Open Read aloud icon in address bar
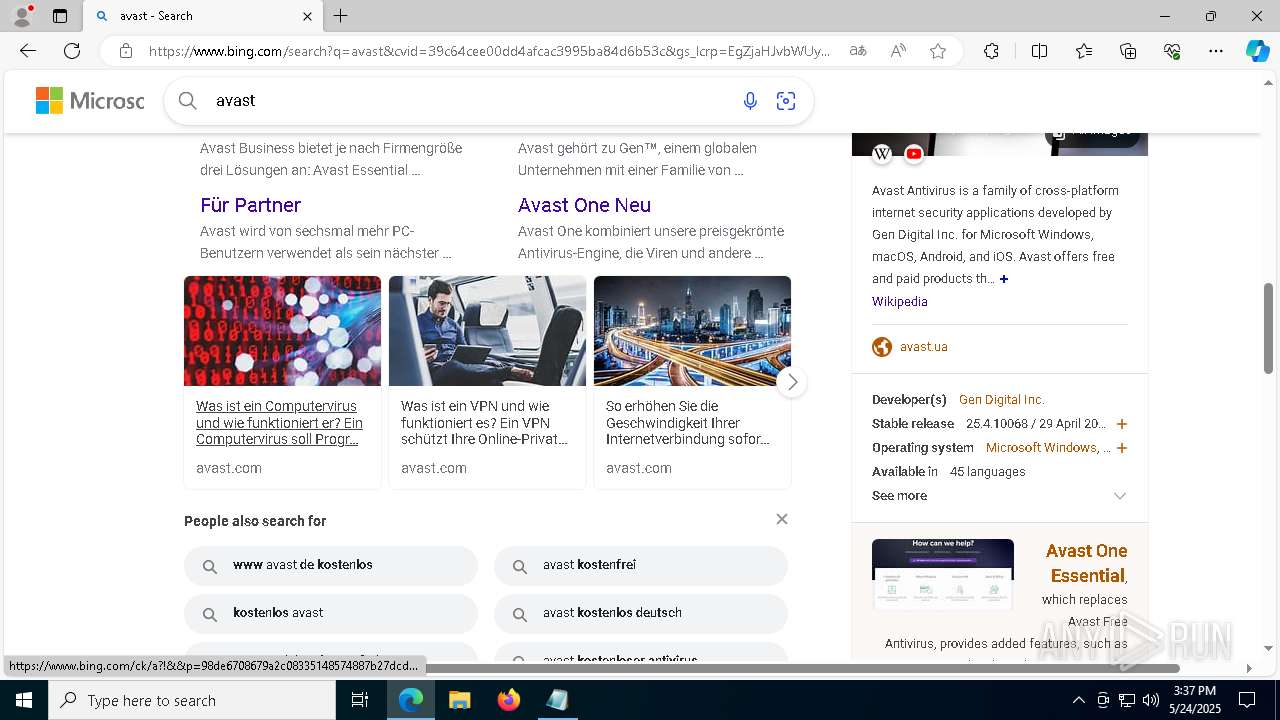 tap(898, 51)
